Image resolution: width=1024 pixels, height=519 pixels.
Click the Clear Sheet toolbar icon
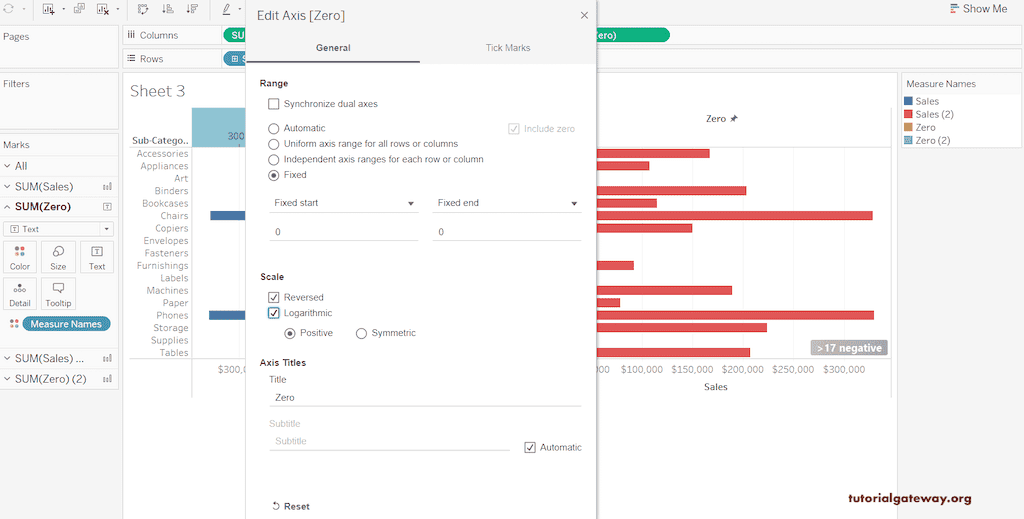[103, 9]
